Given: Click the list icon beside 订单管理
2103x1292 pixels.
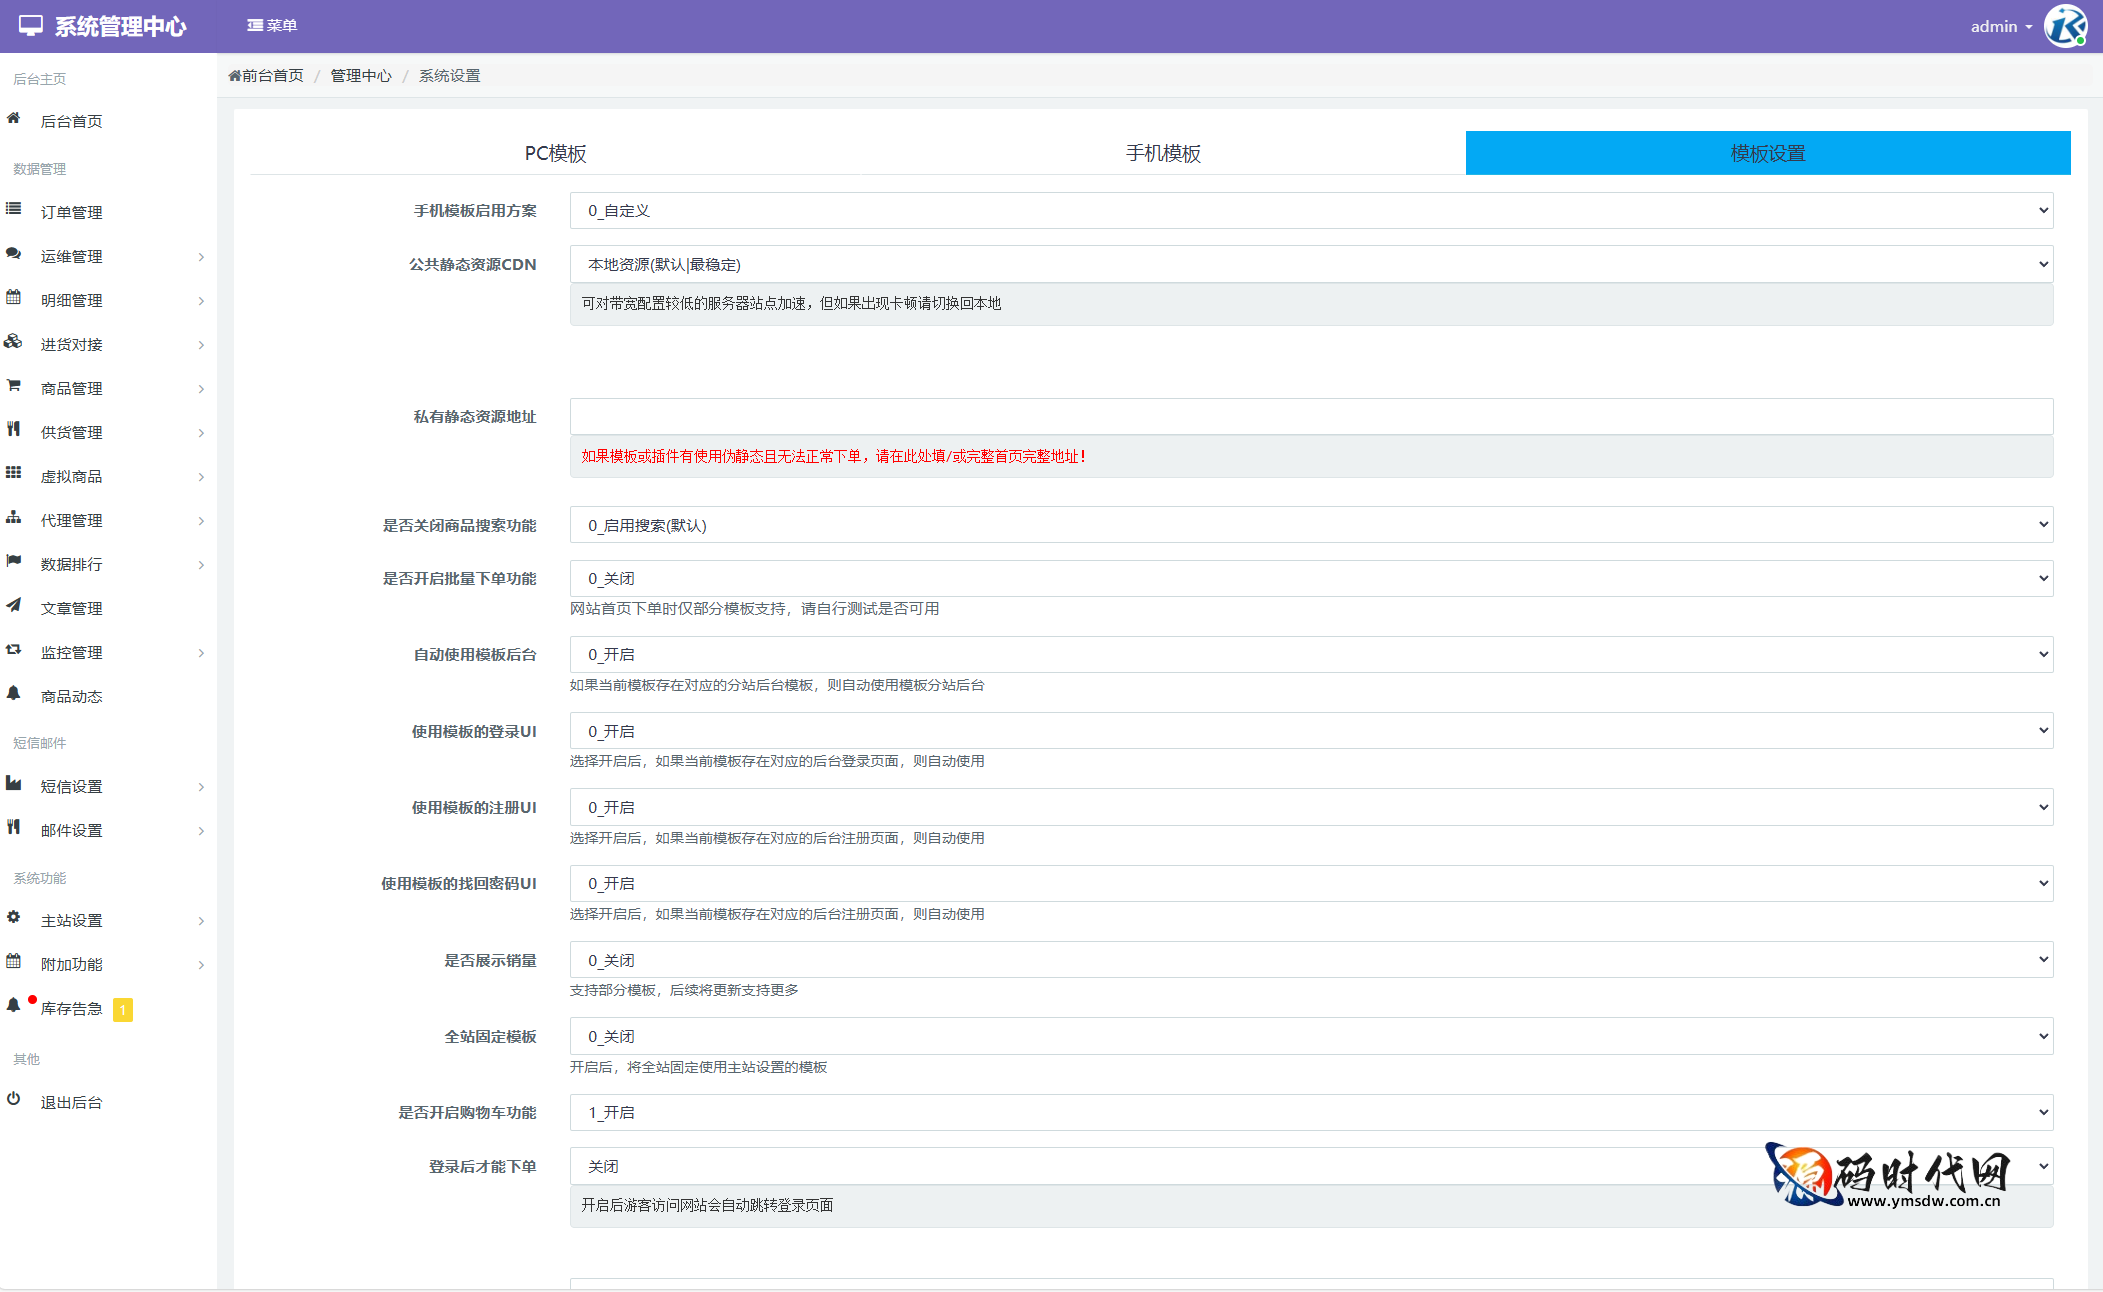Looking at the screenshot, I should pyautogui.click(x=13, y=209).
